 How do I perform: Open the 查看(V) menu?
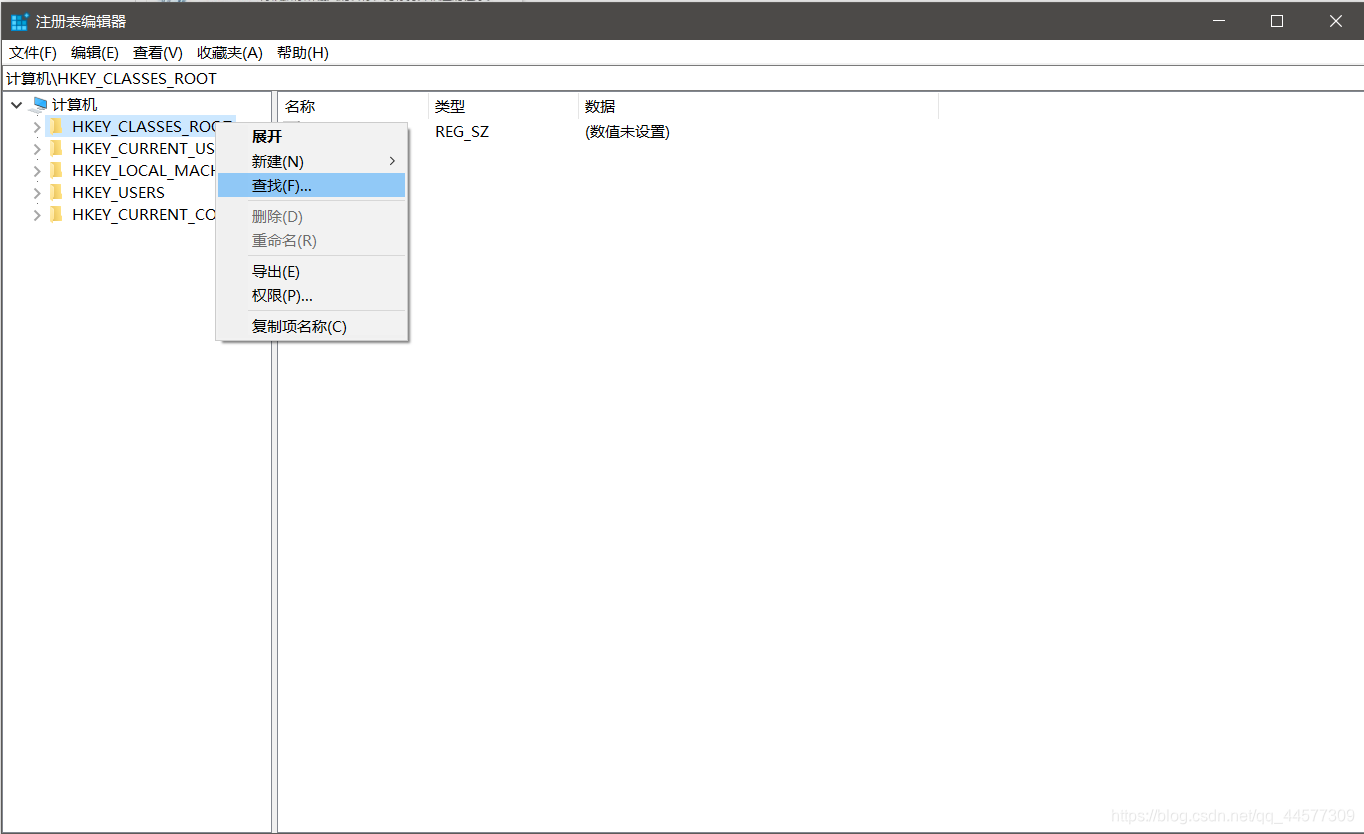tap(158, 53)
